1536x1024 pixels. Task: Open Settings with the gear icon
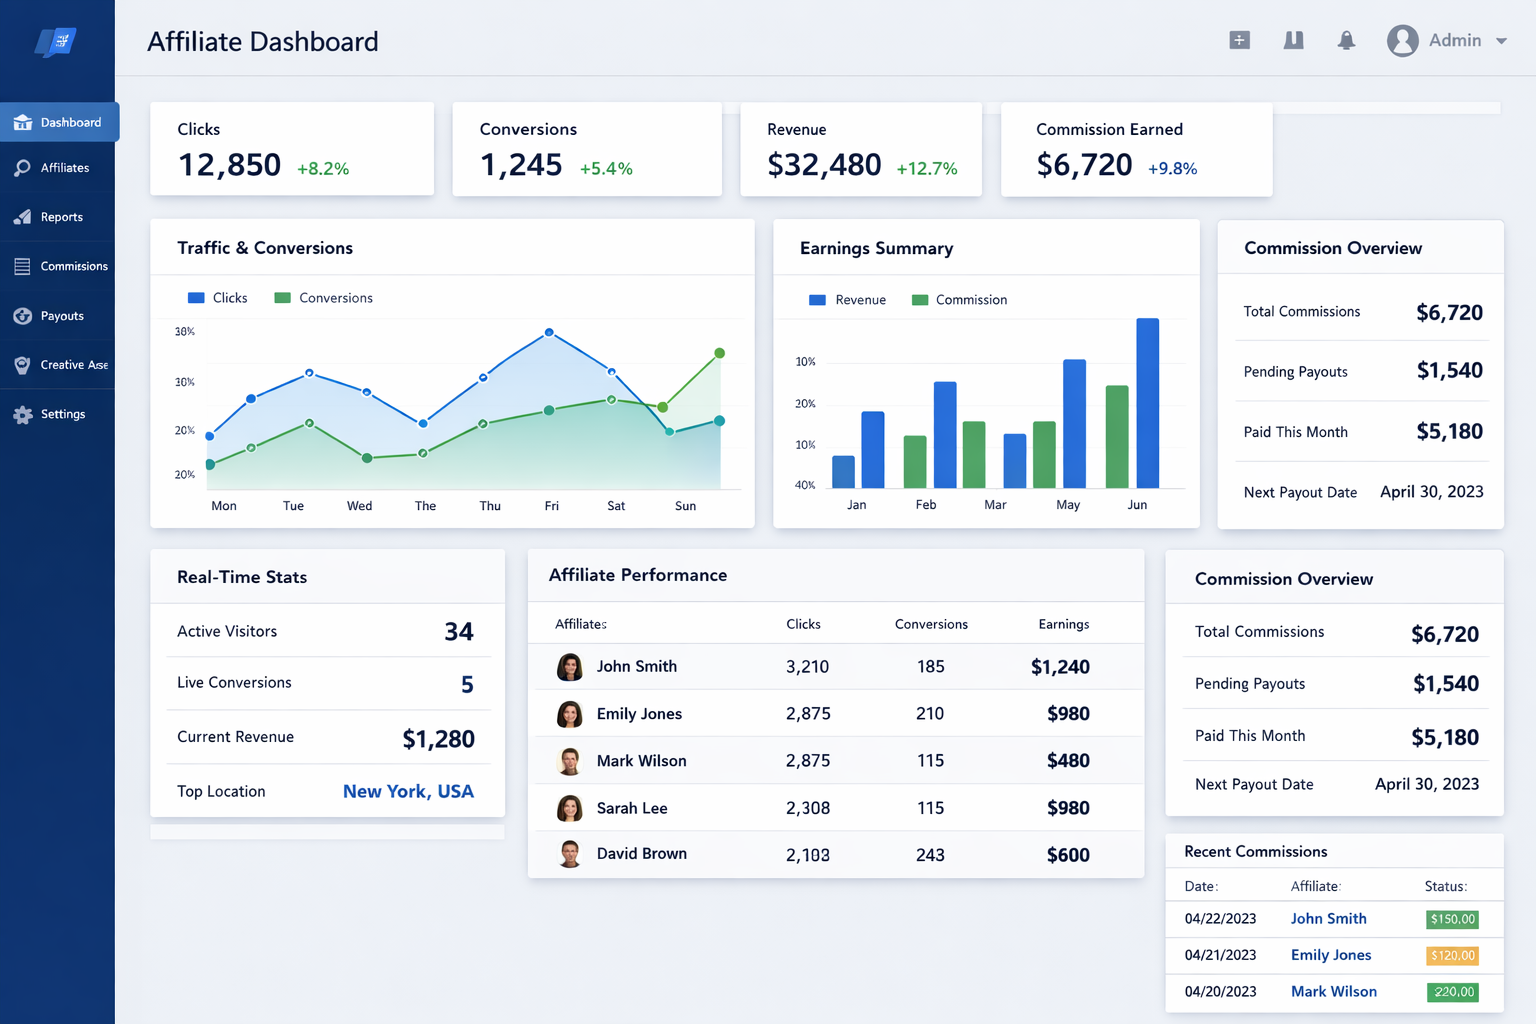[22, 414]
